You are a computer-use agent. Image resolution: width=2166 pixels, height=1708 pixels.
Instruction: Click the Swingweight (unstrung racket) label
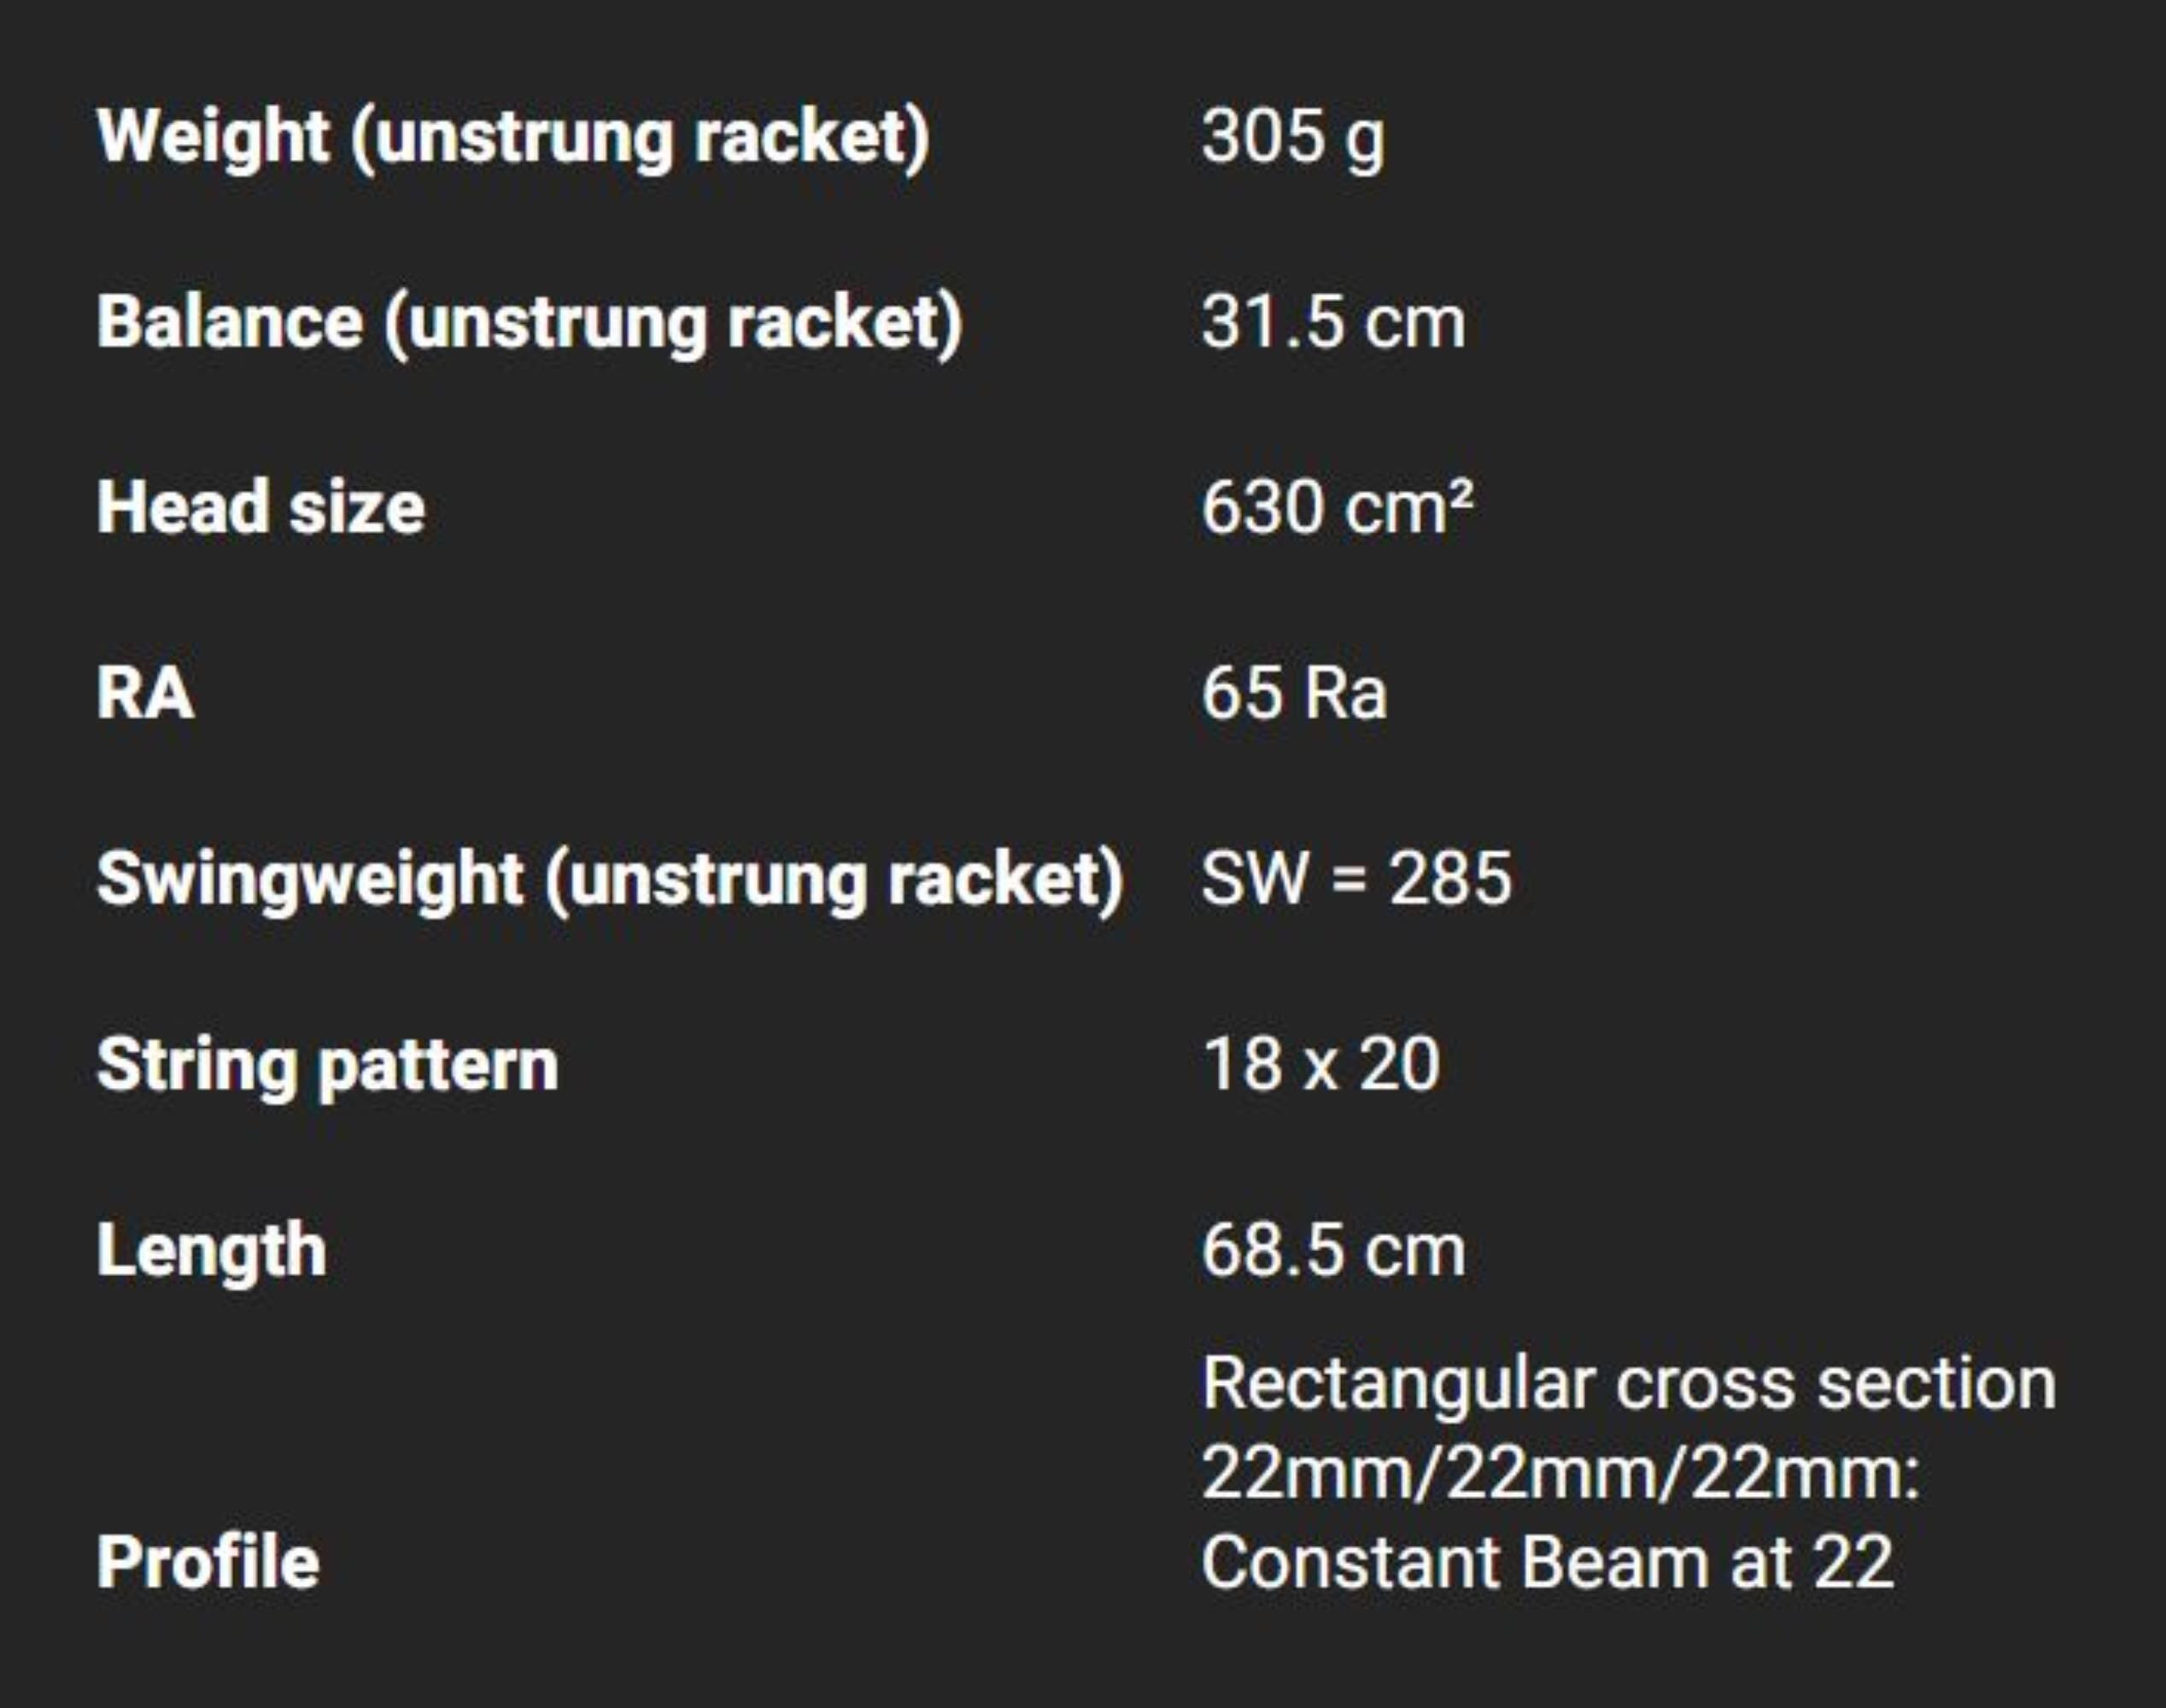[610, 879]
